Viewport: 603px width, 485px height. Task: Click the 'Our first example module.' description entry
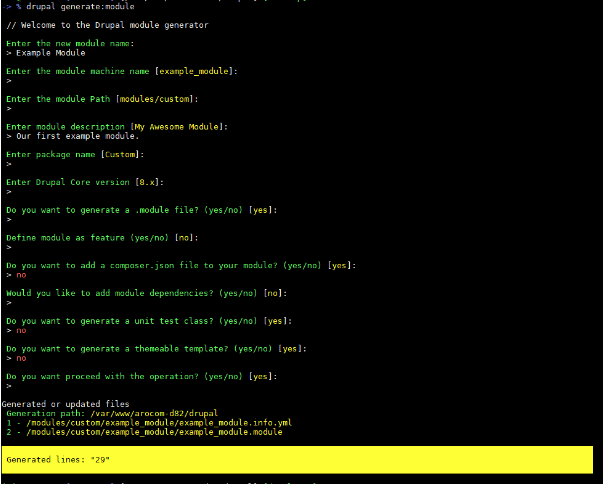point(73,136)
